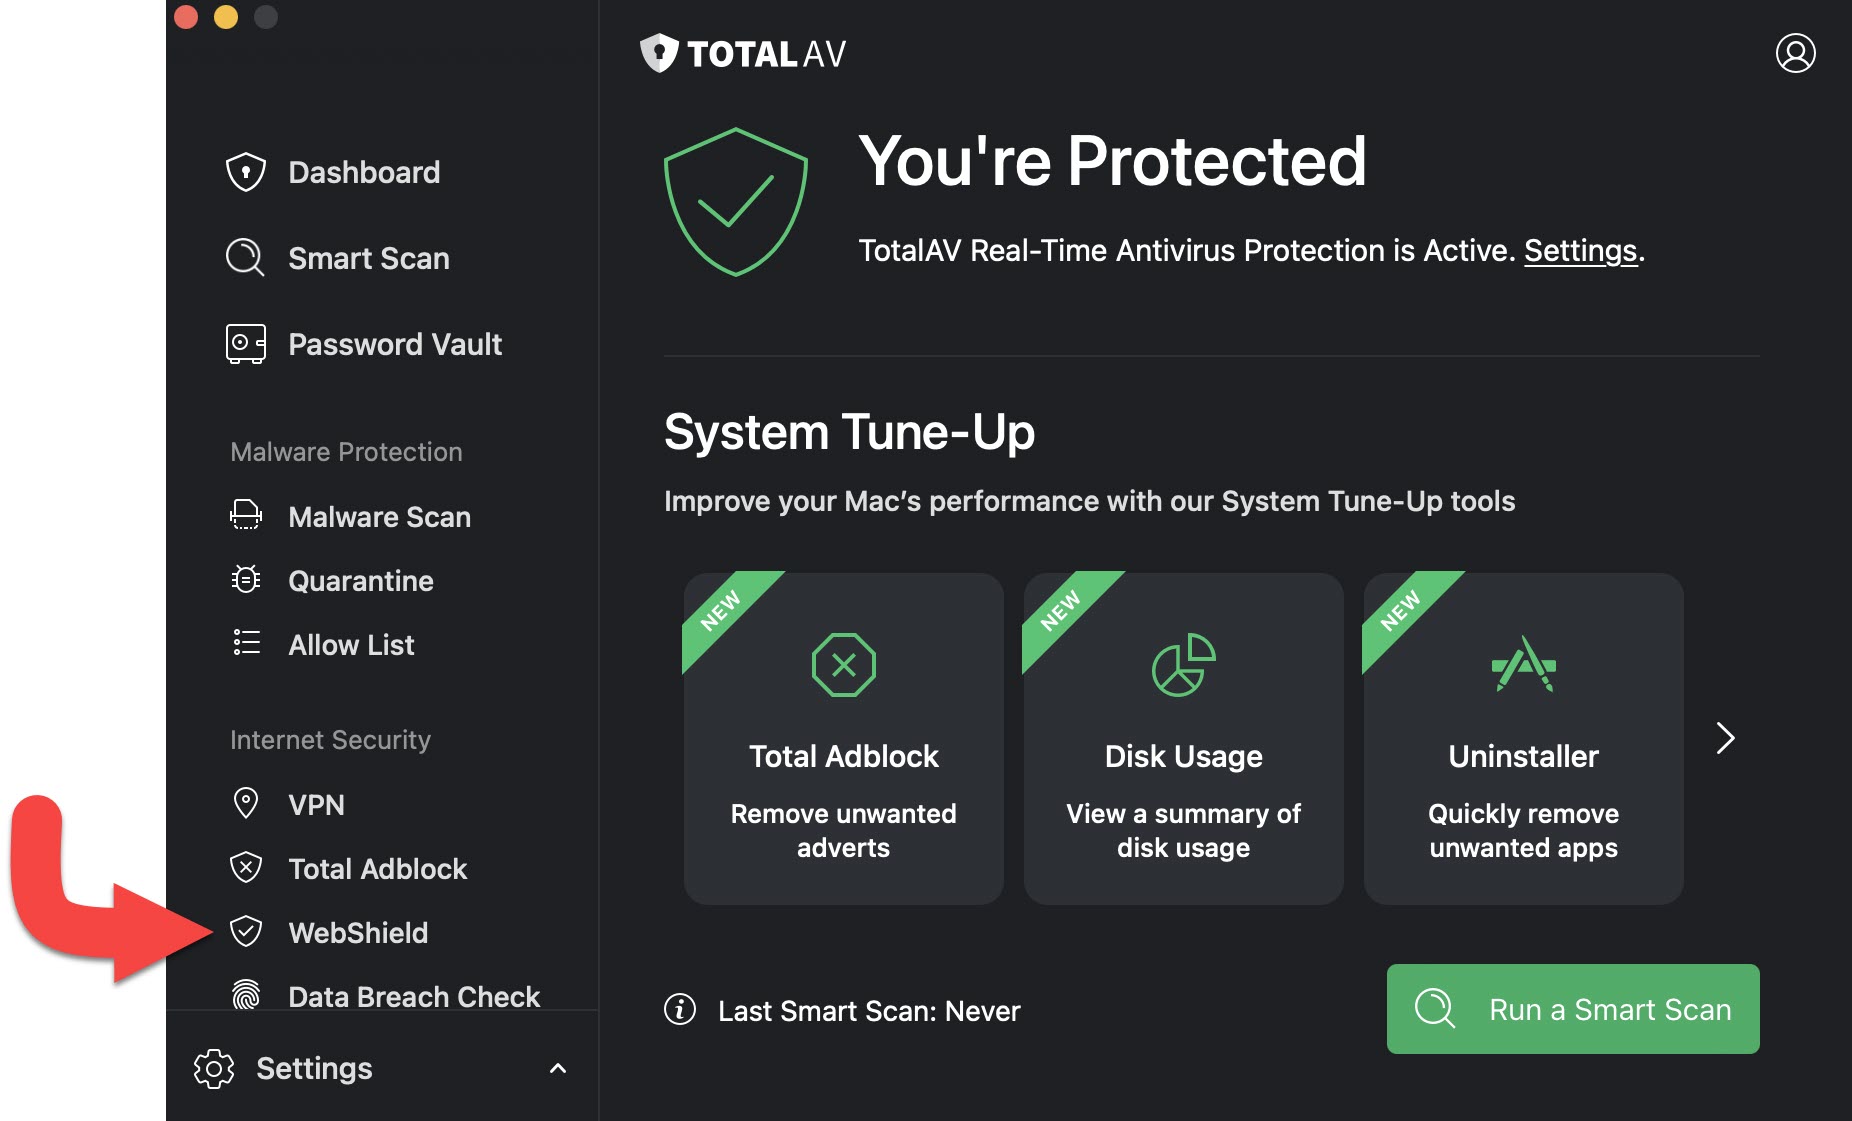Click the Smart Scan magnifier icon in sidebar
The width and height of the screenshot is (1852, 1121).
pyautogui.click(x=245, y=258)
